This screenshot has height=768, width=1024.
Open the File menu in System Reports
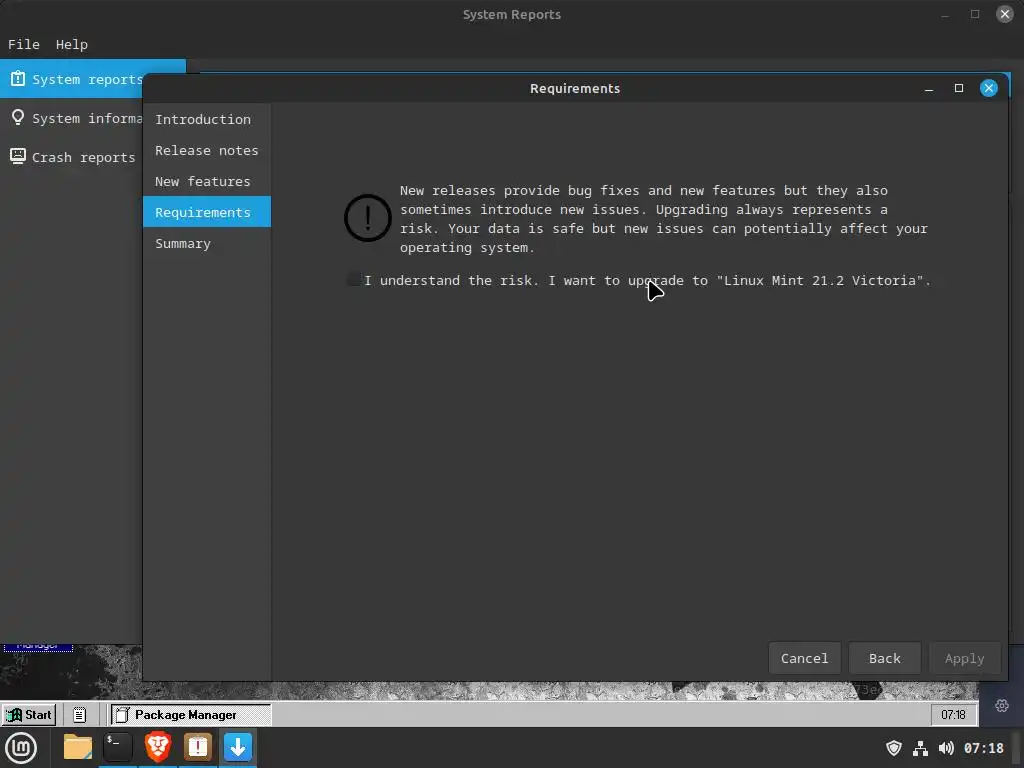[24, 44]
